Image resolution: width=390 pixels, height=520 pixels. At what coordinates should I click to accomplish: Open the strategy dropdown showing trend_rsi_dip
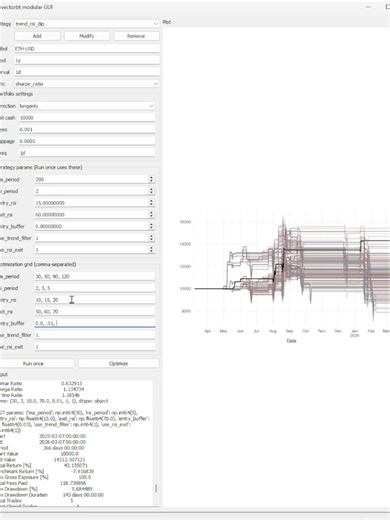click(x=87, y=24)
